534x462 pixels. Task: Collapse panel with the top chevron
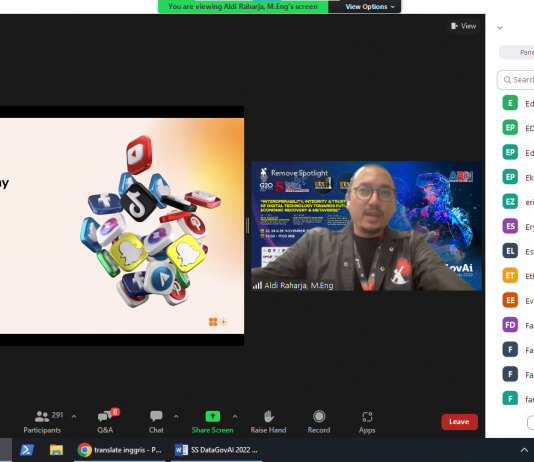pos(500,28)
